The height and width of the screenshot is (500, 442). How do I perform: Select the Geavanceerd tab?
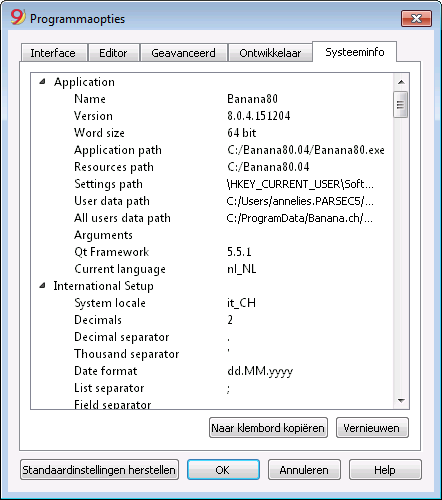click(x=184, y=53)
